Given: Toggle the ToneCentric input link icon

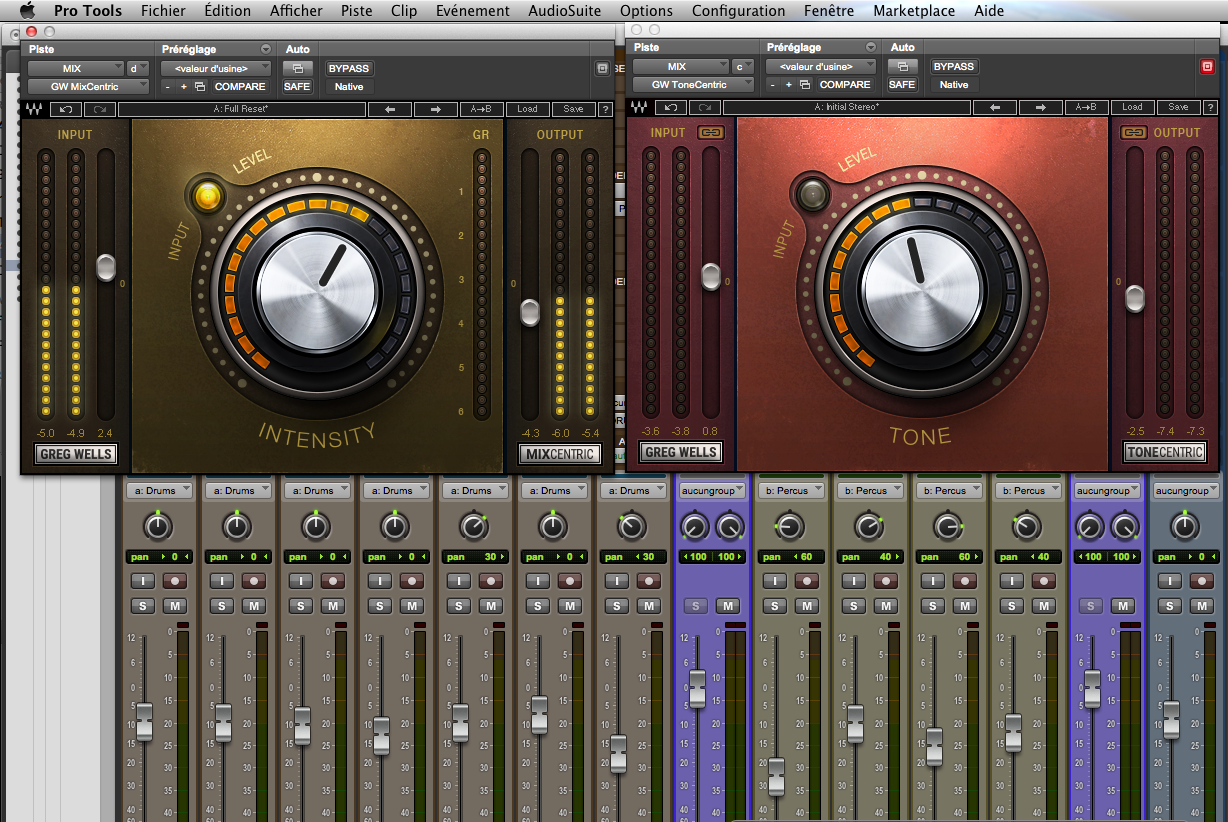Looking at the screenshot, I should (x=710, y=132).
